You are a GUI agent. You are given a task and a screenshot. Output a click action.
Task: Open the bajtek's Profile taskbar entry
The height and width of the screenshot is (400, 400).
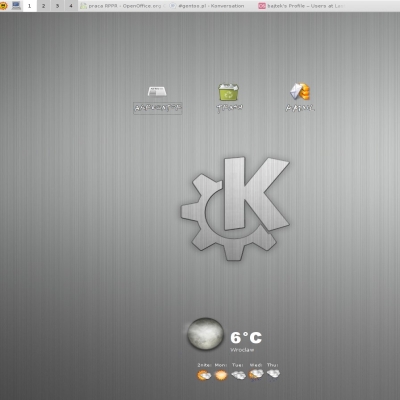(x=302, y=6)
